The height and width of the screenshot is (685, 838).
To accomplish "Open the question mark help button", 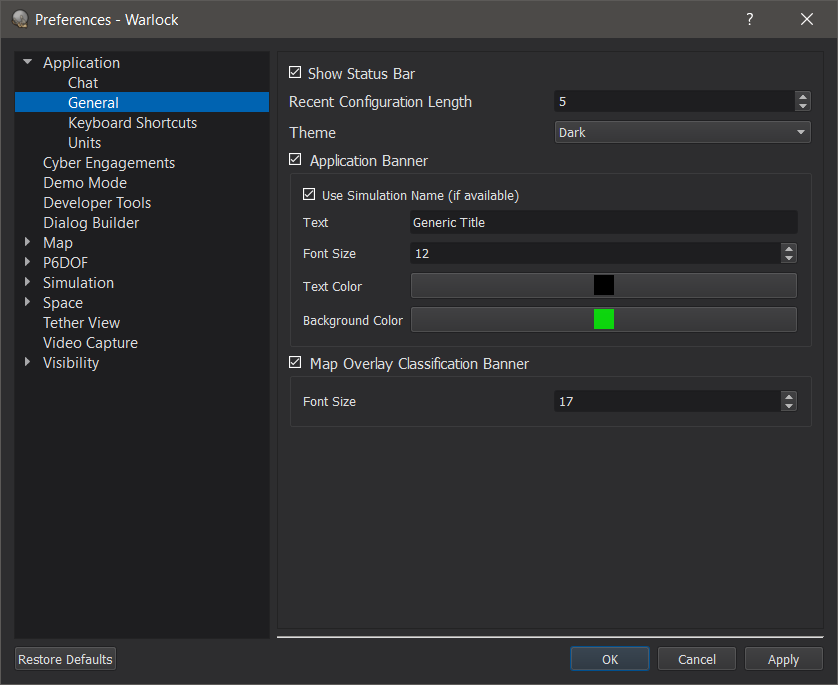I will pos(750,19).
